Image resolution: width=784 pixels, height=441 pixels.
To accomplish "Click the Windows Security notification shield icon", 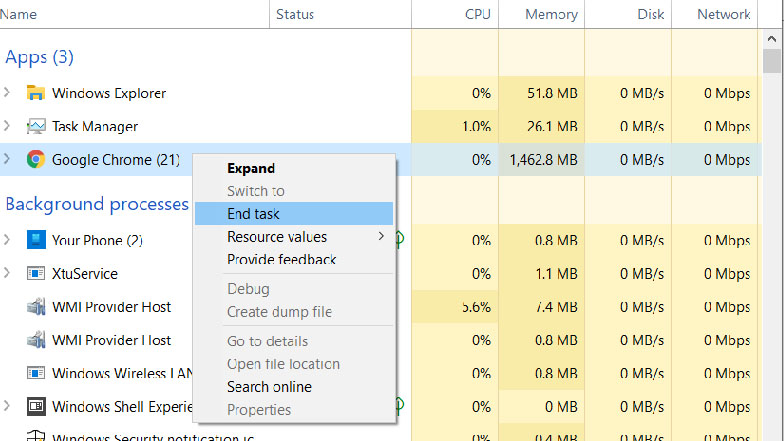I will click(x=36, y=436).
